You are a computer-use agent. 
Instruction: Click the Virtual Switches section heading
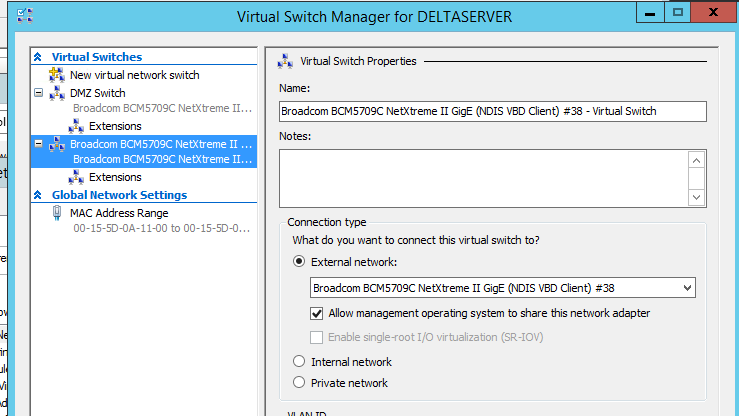point(97,57)
